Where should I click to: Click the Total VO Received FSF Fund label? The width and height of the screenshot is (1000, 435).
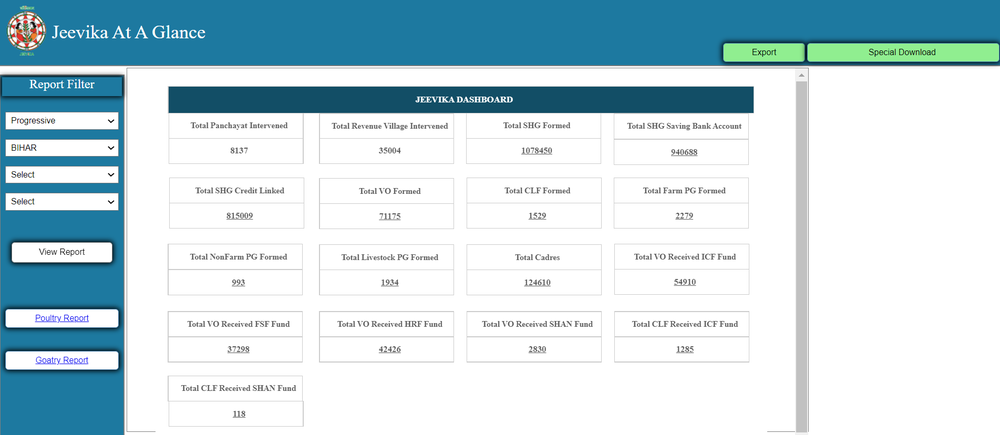[238, 324]
